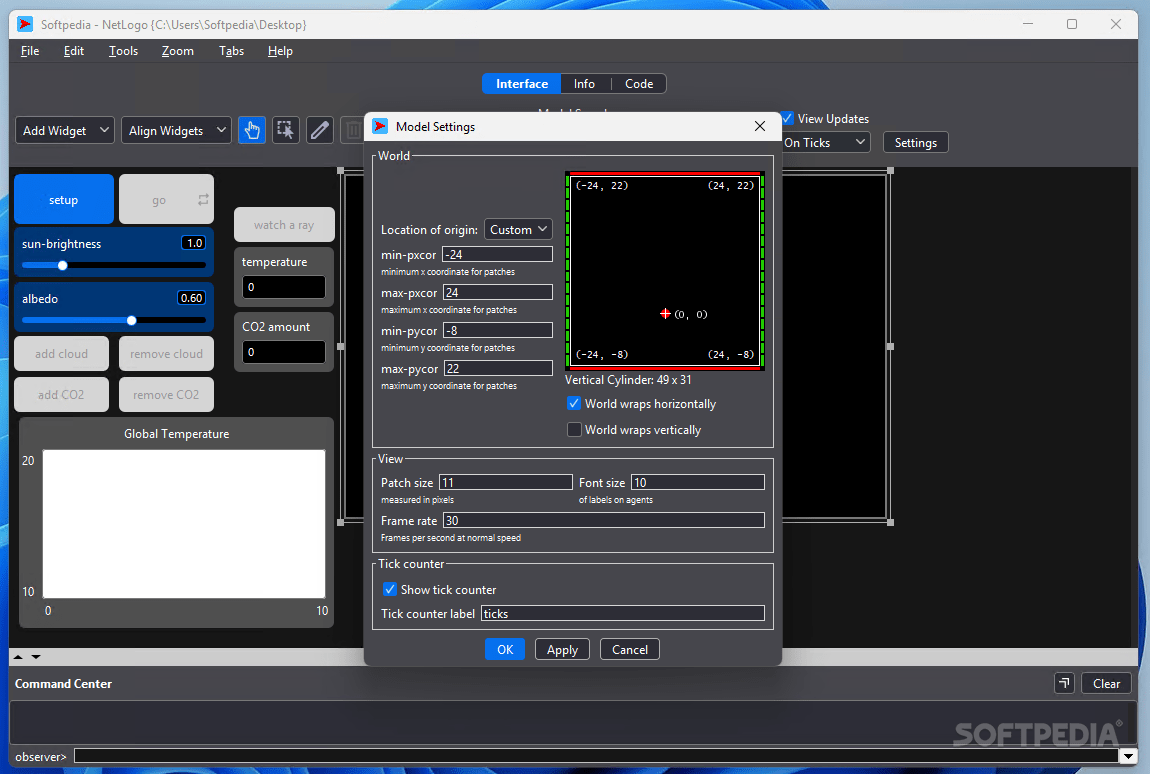1150x774 pixels.
Task: Clear the Command Center output
Action: click(1106, 683)
